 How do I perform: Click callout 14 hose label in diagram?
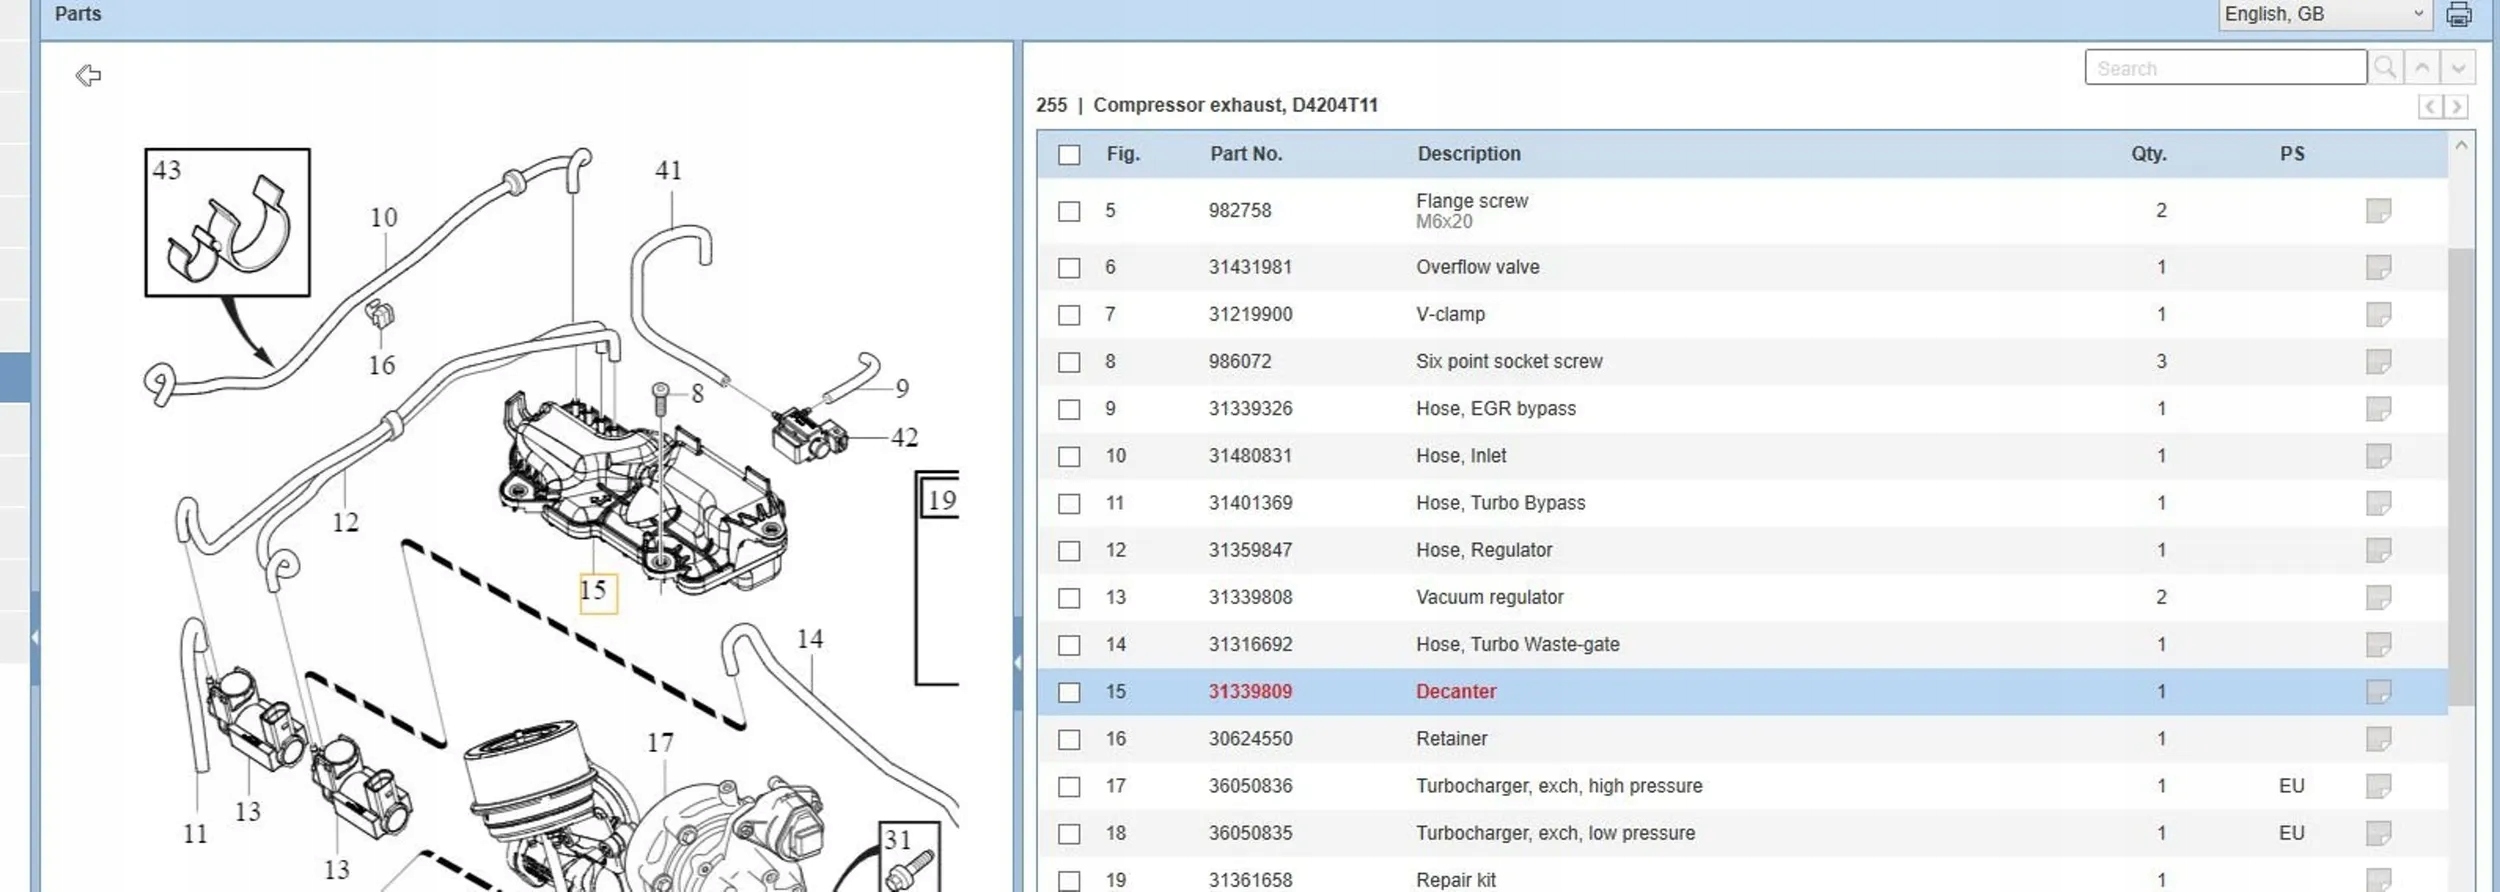810,639
